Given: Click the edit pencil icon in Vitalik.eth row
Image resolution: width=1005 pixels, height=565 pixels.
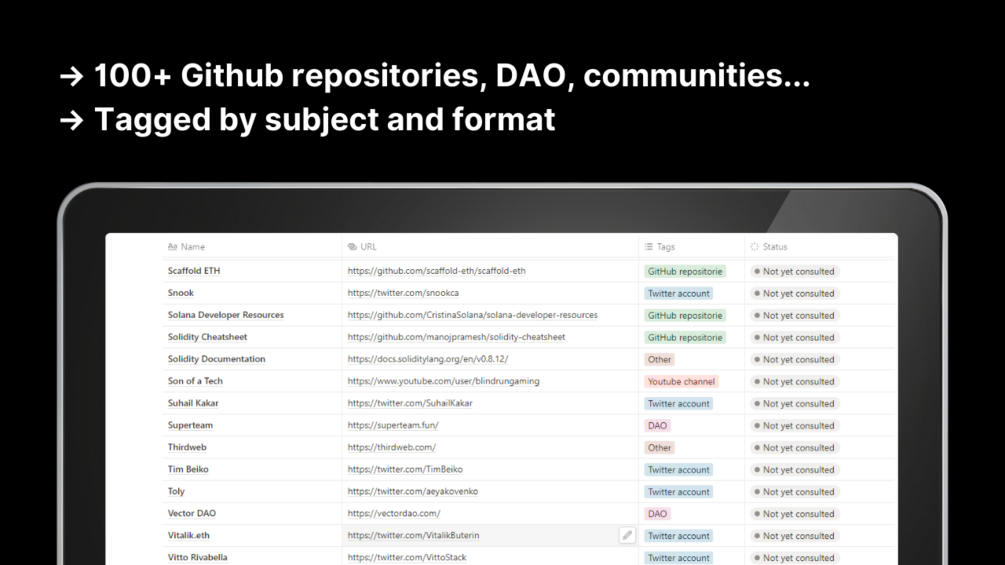Looking at the screenshot, I should click(x=627, y=535).
